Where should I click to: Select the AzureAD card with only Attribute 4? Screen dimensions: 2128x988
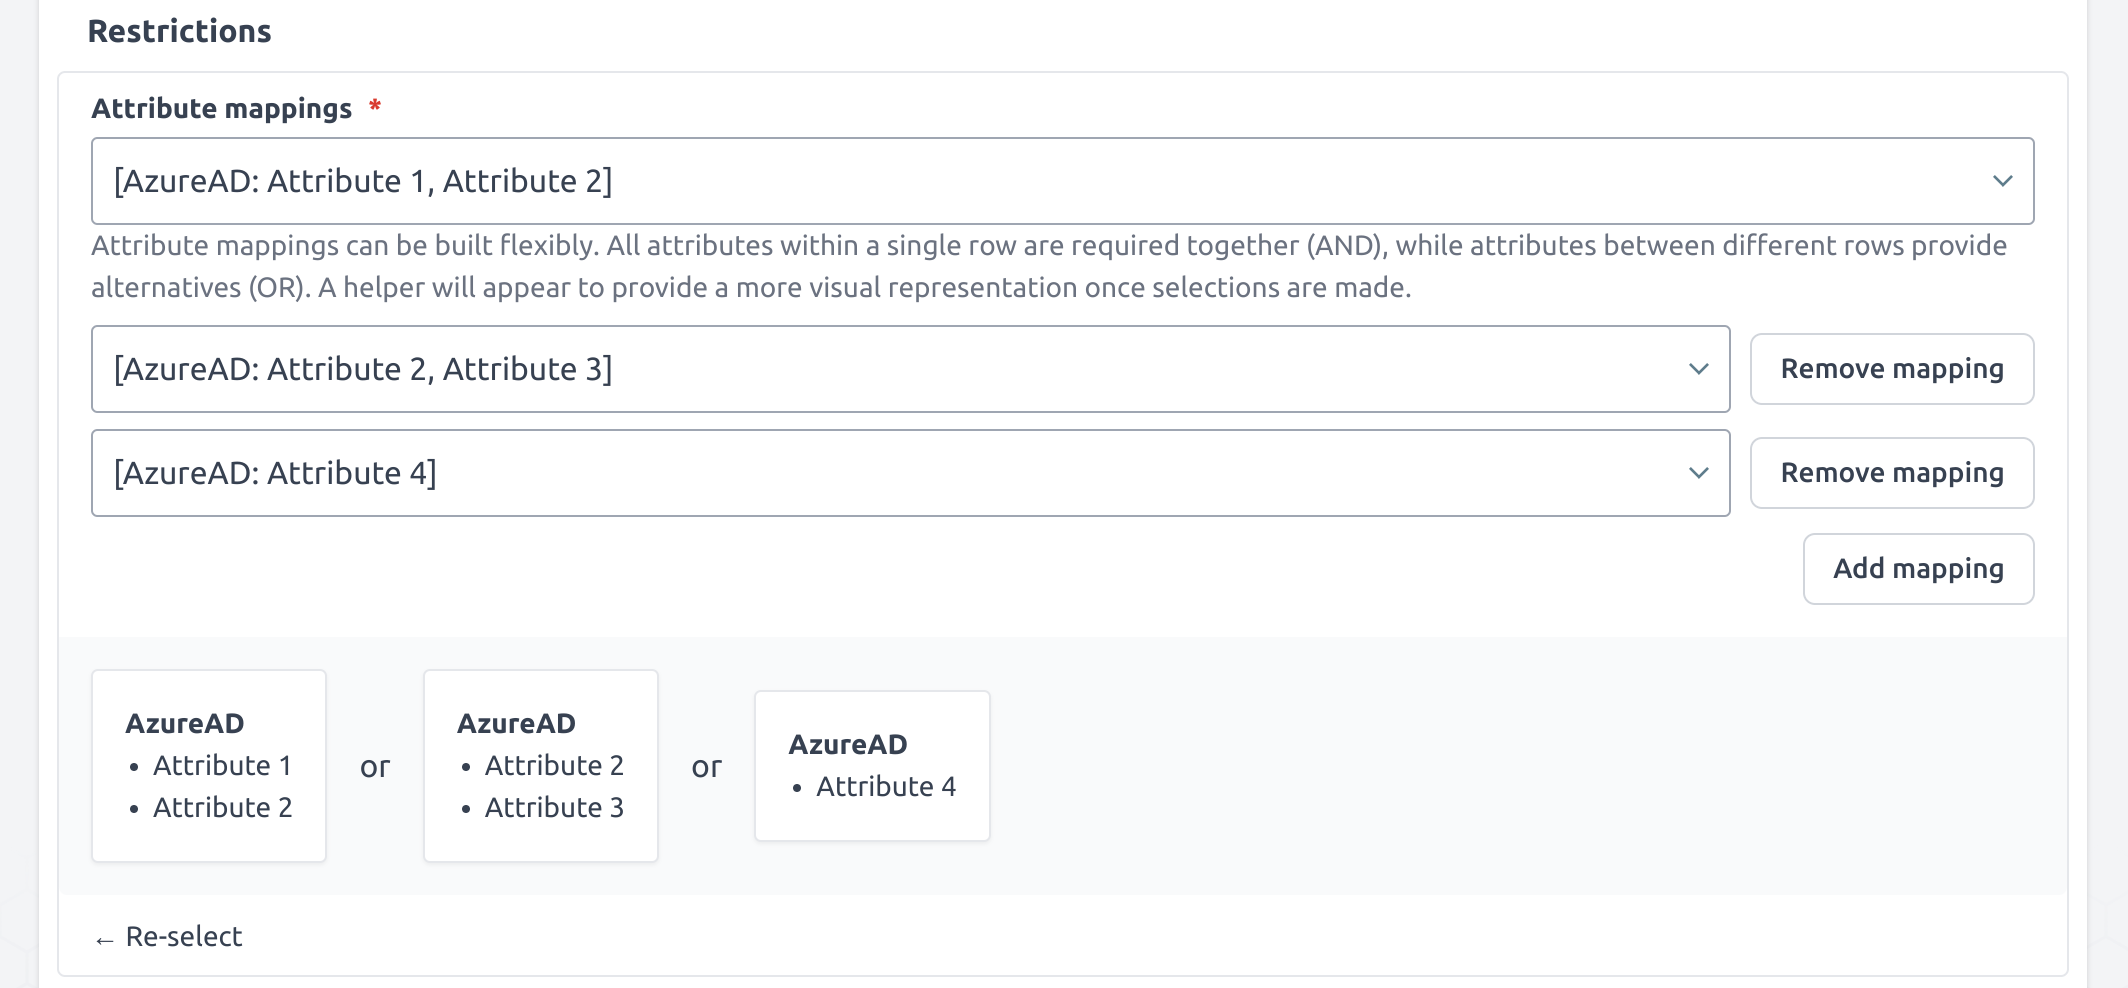coord(872,765)
